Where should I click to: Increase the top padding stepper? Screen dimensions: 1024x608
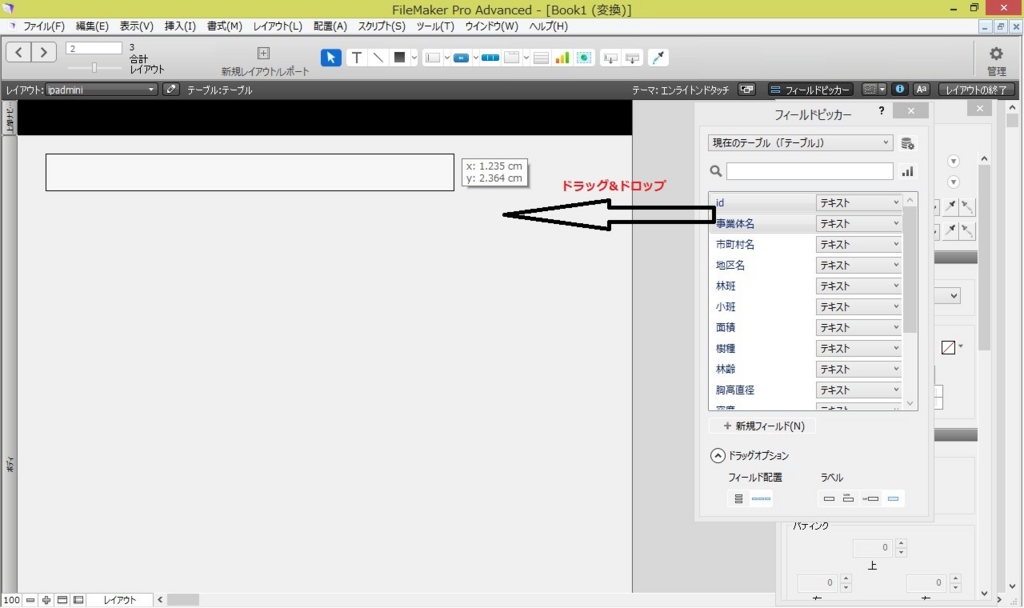[x=901, y=543]
